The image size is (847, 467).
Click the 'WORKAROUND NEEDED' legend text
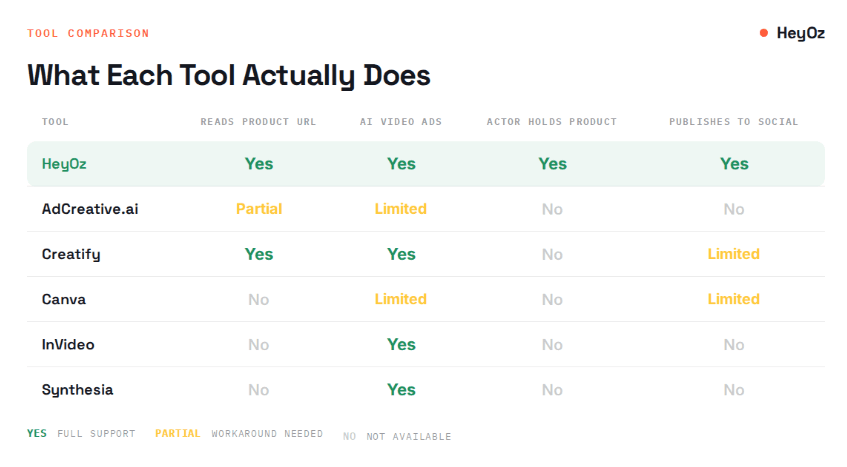click(267, 434)
